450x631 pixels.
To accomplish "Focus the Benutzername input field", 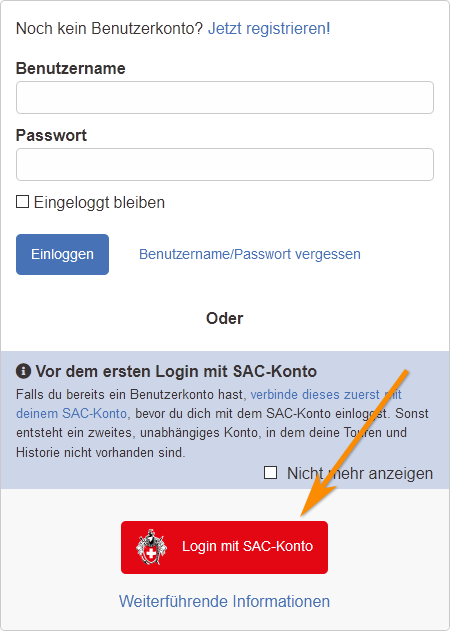I will (225, 97).
